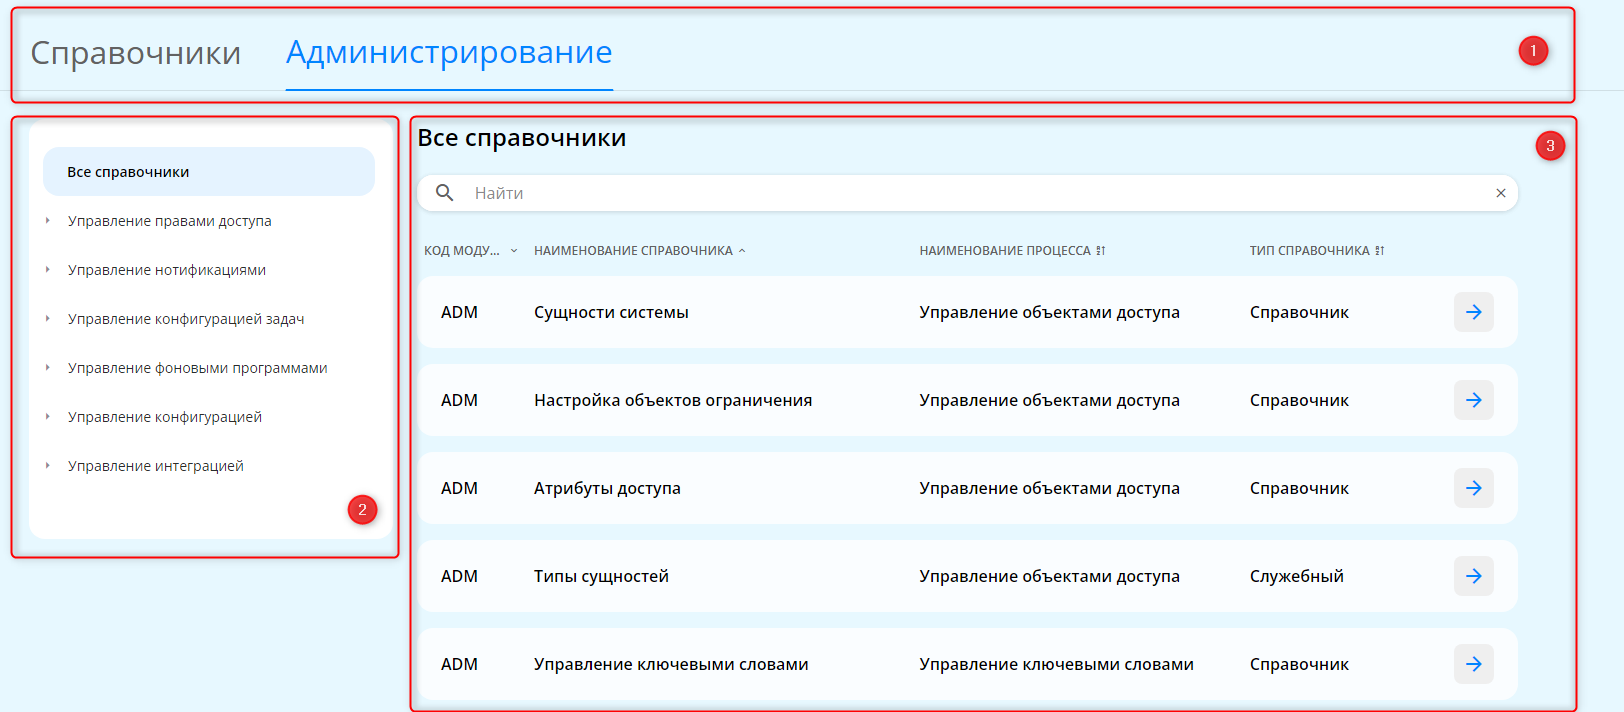
Task: Click the Найти search field
Action: [967, 193]
